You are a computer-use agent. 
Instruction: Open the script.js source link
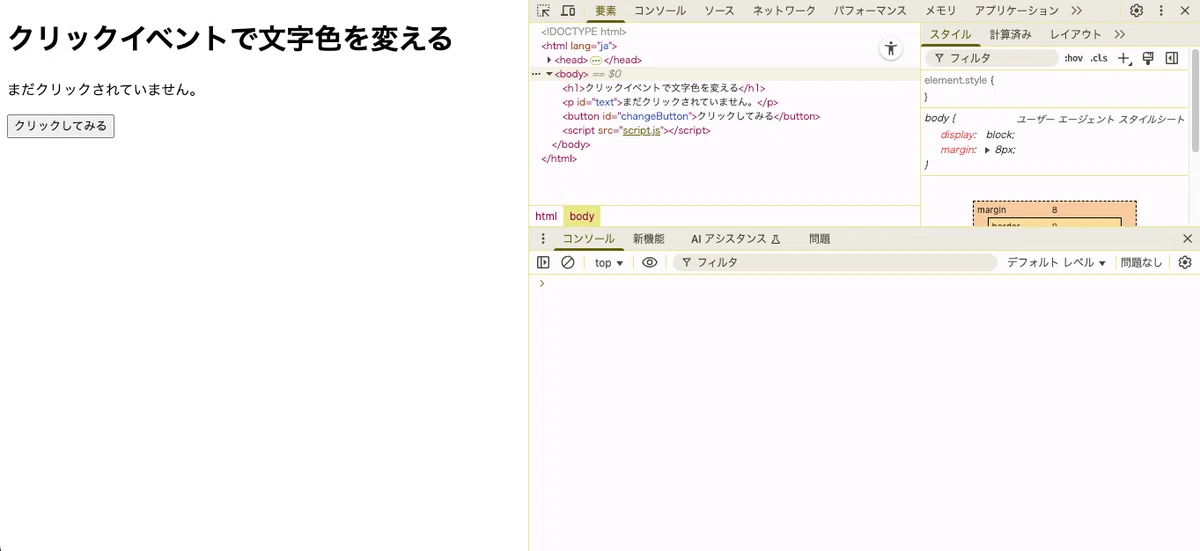641,130
